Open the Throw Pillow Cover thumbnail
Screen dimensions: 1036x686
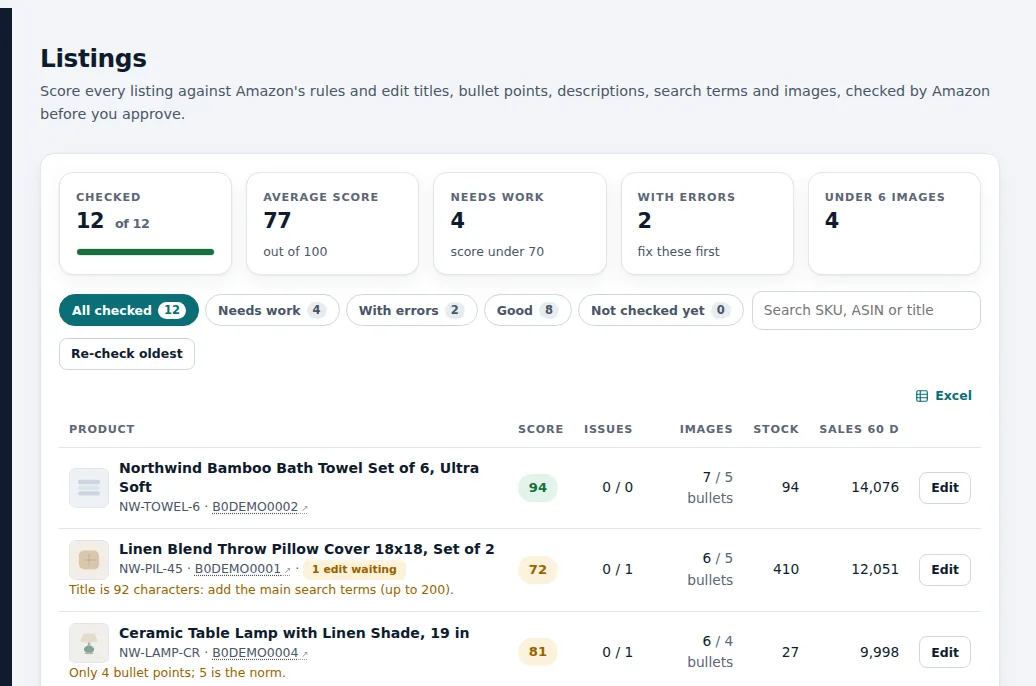click(89, 560)
